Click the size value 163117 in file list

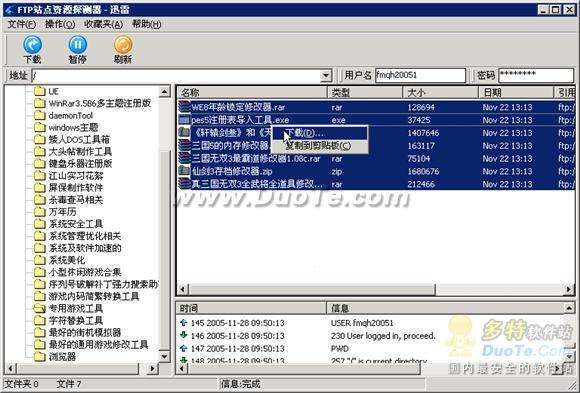point(421,146)
